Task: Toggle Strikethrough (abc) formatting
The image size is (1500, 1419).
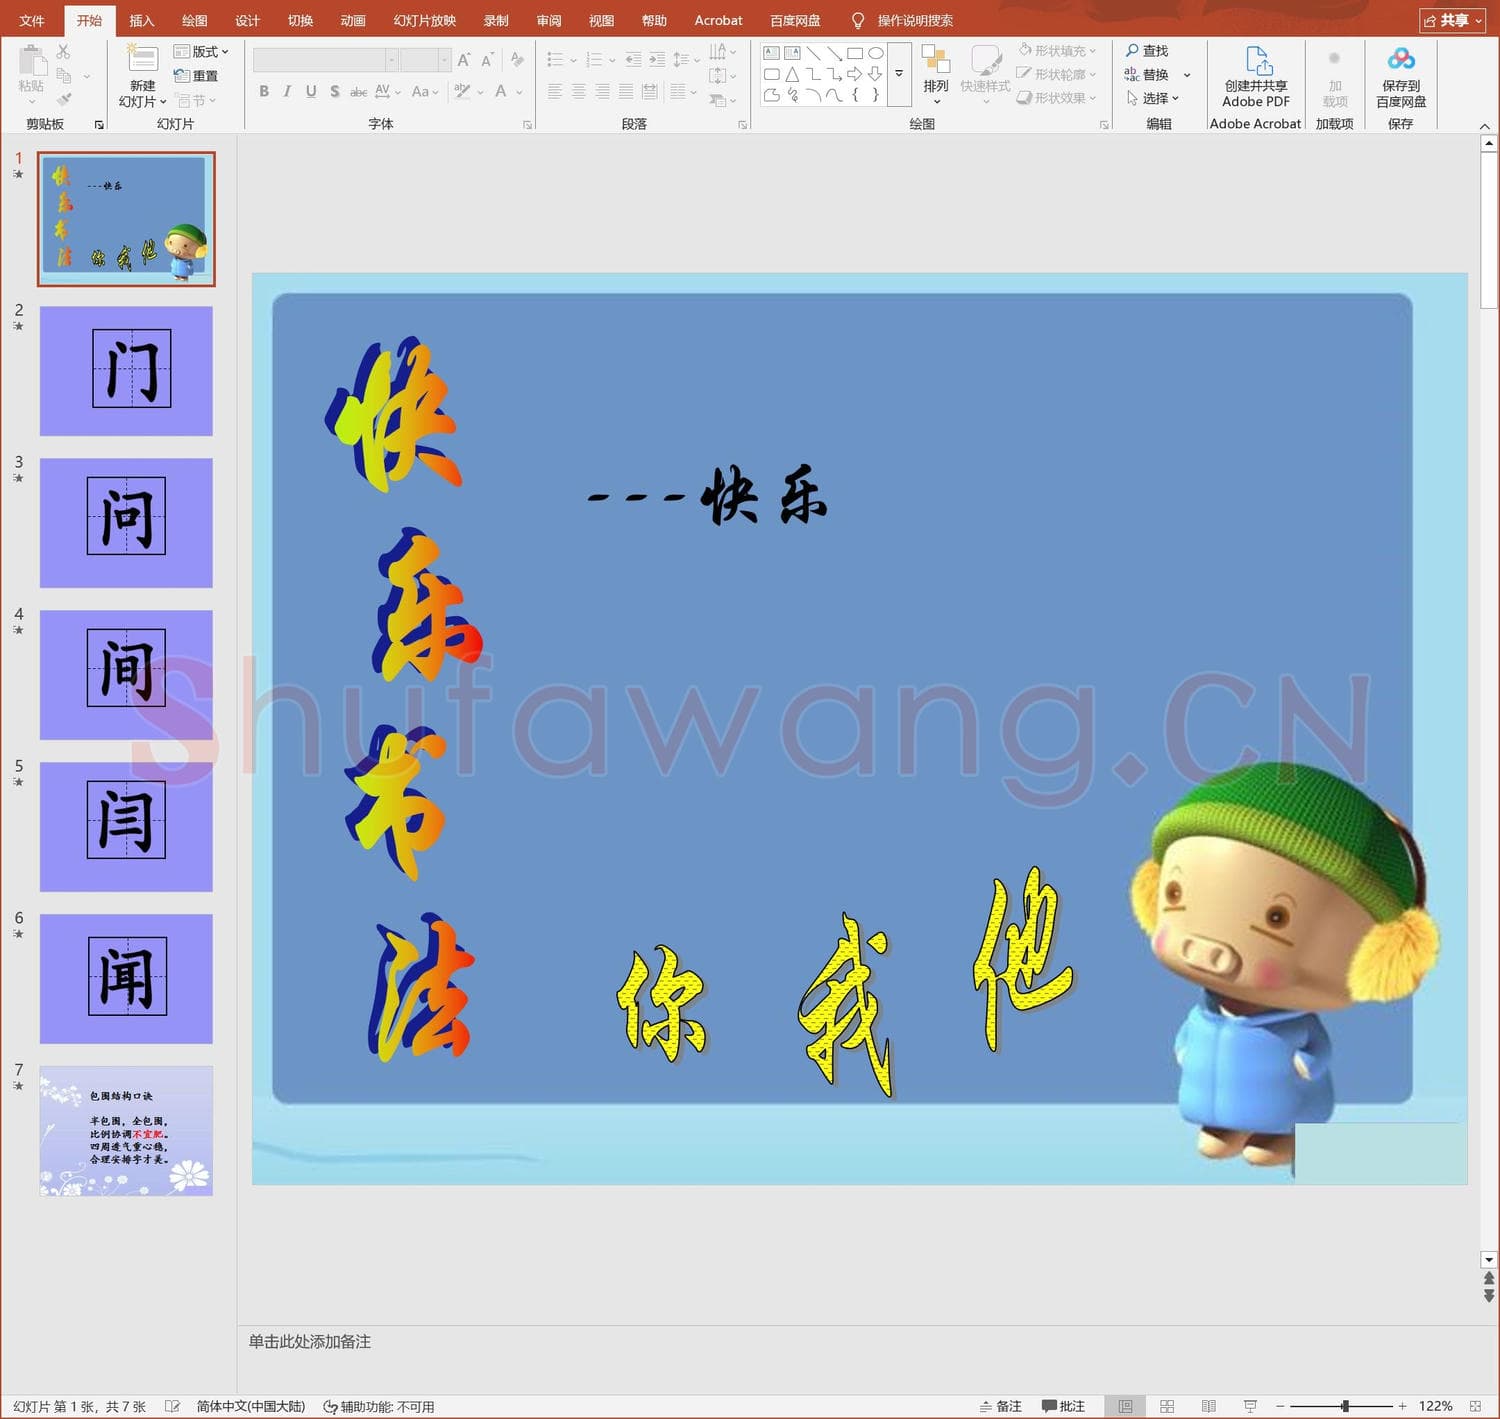Action: click(358, 91)
